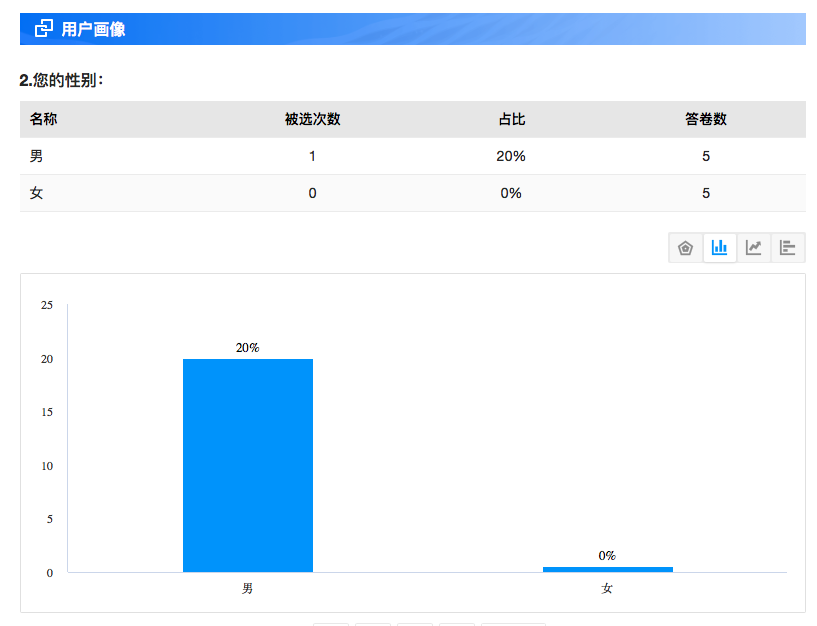Click the y-axis value 10
The height and width of the screenshot is (626, 817).
47,466
